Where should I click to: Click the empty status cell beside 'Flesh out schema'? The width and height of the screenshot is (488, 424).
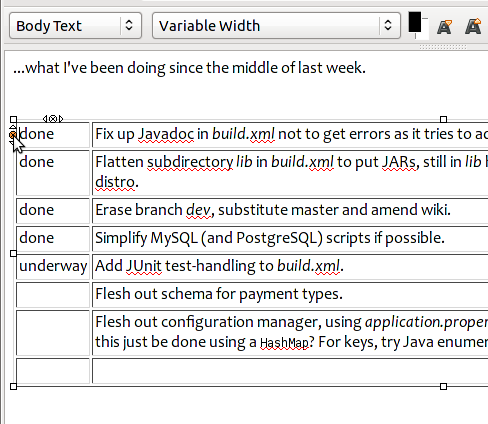click(53, 294)
